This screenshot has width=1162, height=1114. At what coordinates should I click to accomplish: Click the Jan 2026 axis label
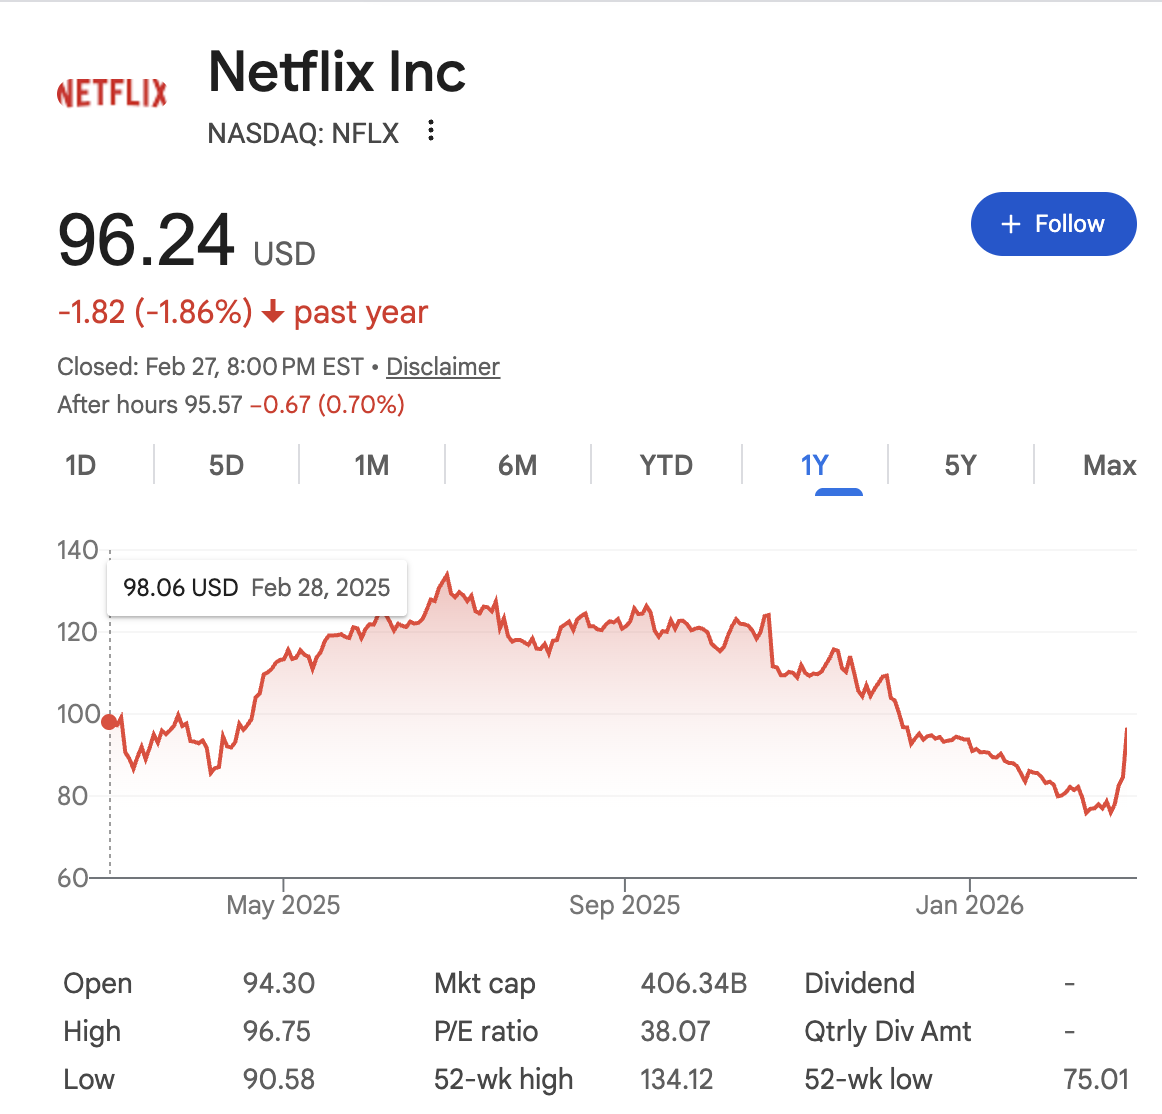969,905
